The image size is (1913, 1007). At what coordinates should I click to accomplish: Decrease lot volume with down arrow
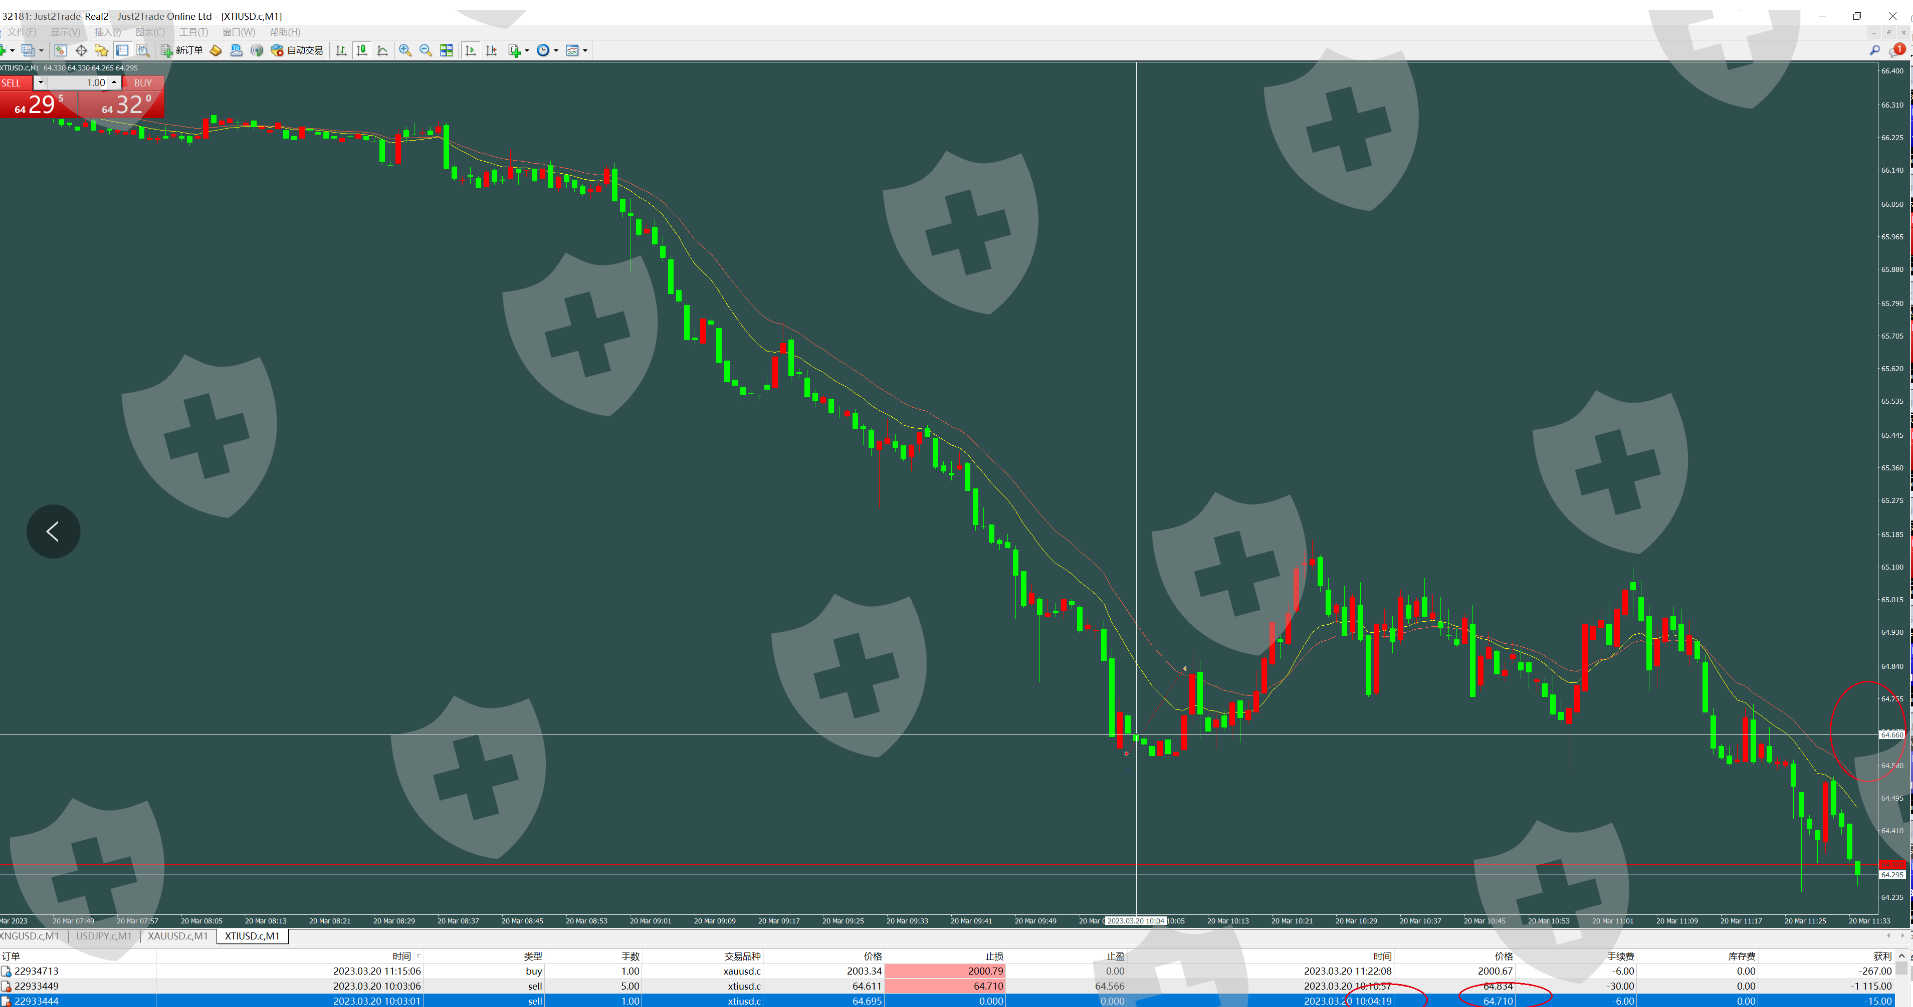coord(40,83)
